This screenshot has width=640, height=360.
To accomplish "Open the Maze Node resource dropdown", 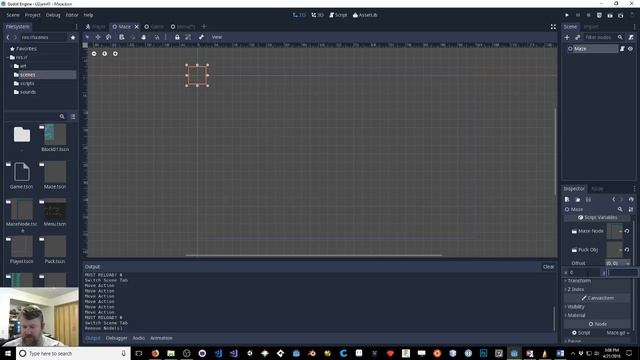I will [620, 231].
